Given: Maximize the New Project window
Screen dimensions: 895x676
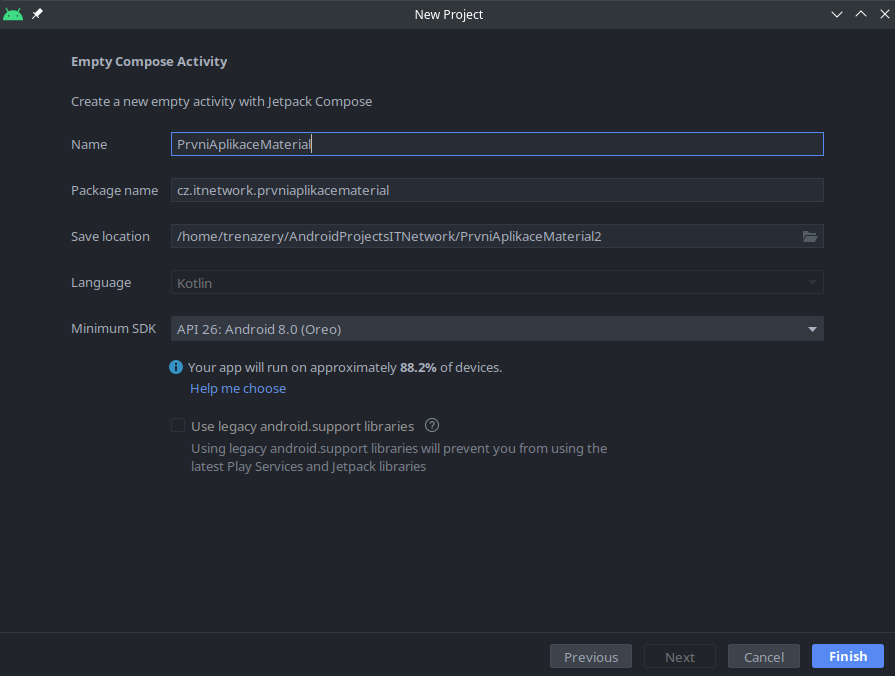Looking at the screenshot, I should coord(860,14).
